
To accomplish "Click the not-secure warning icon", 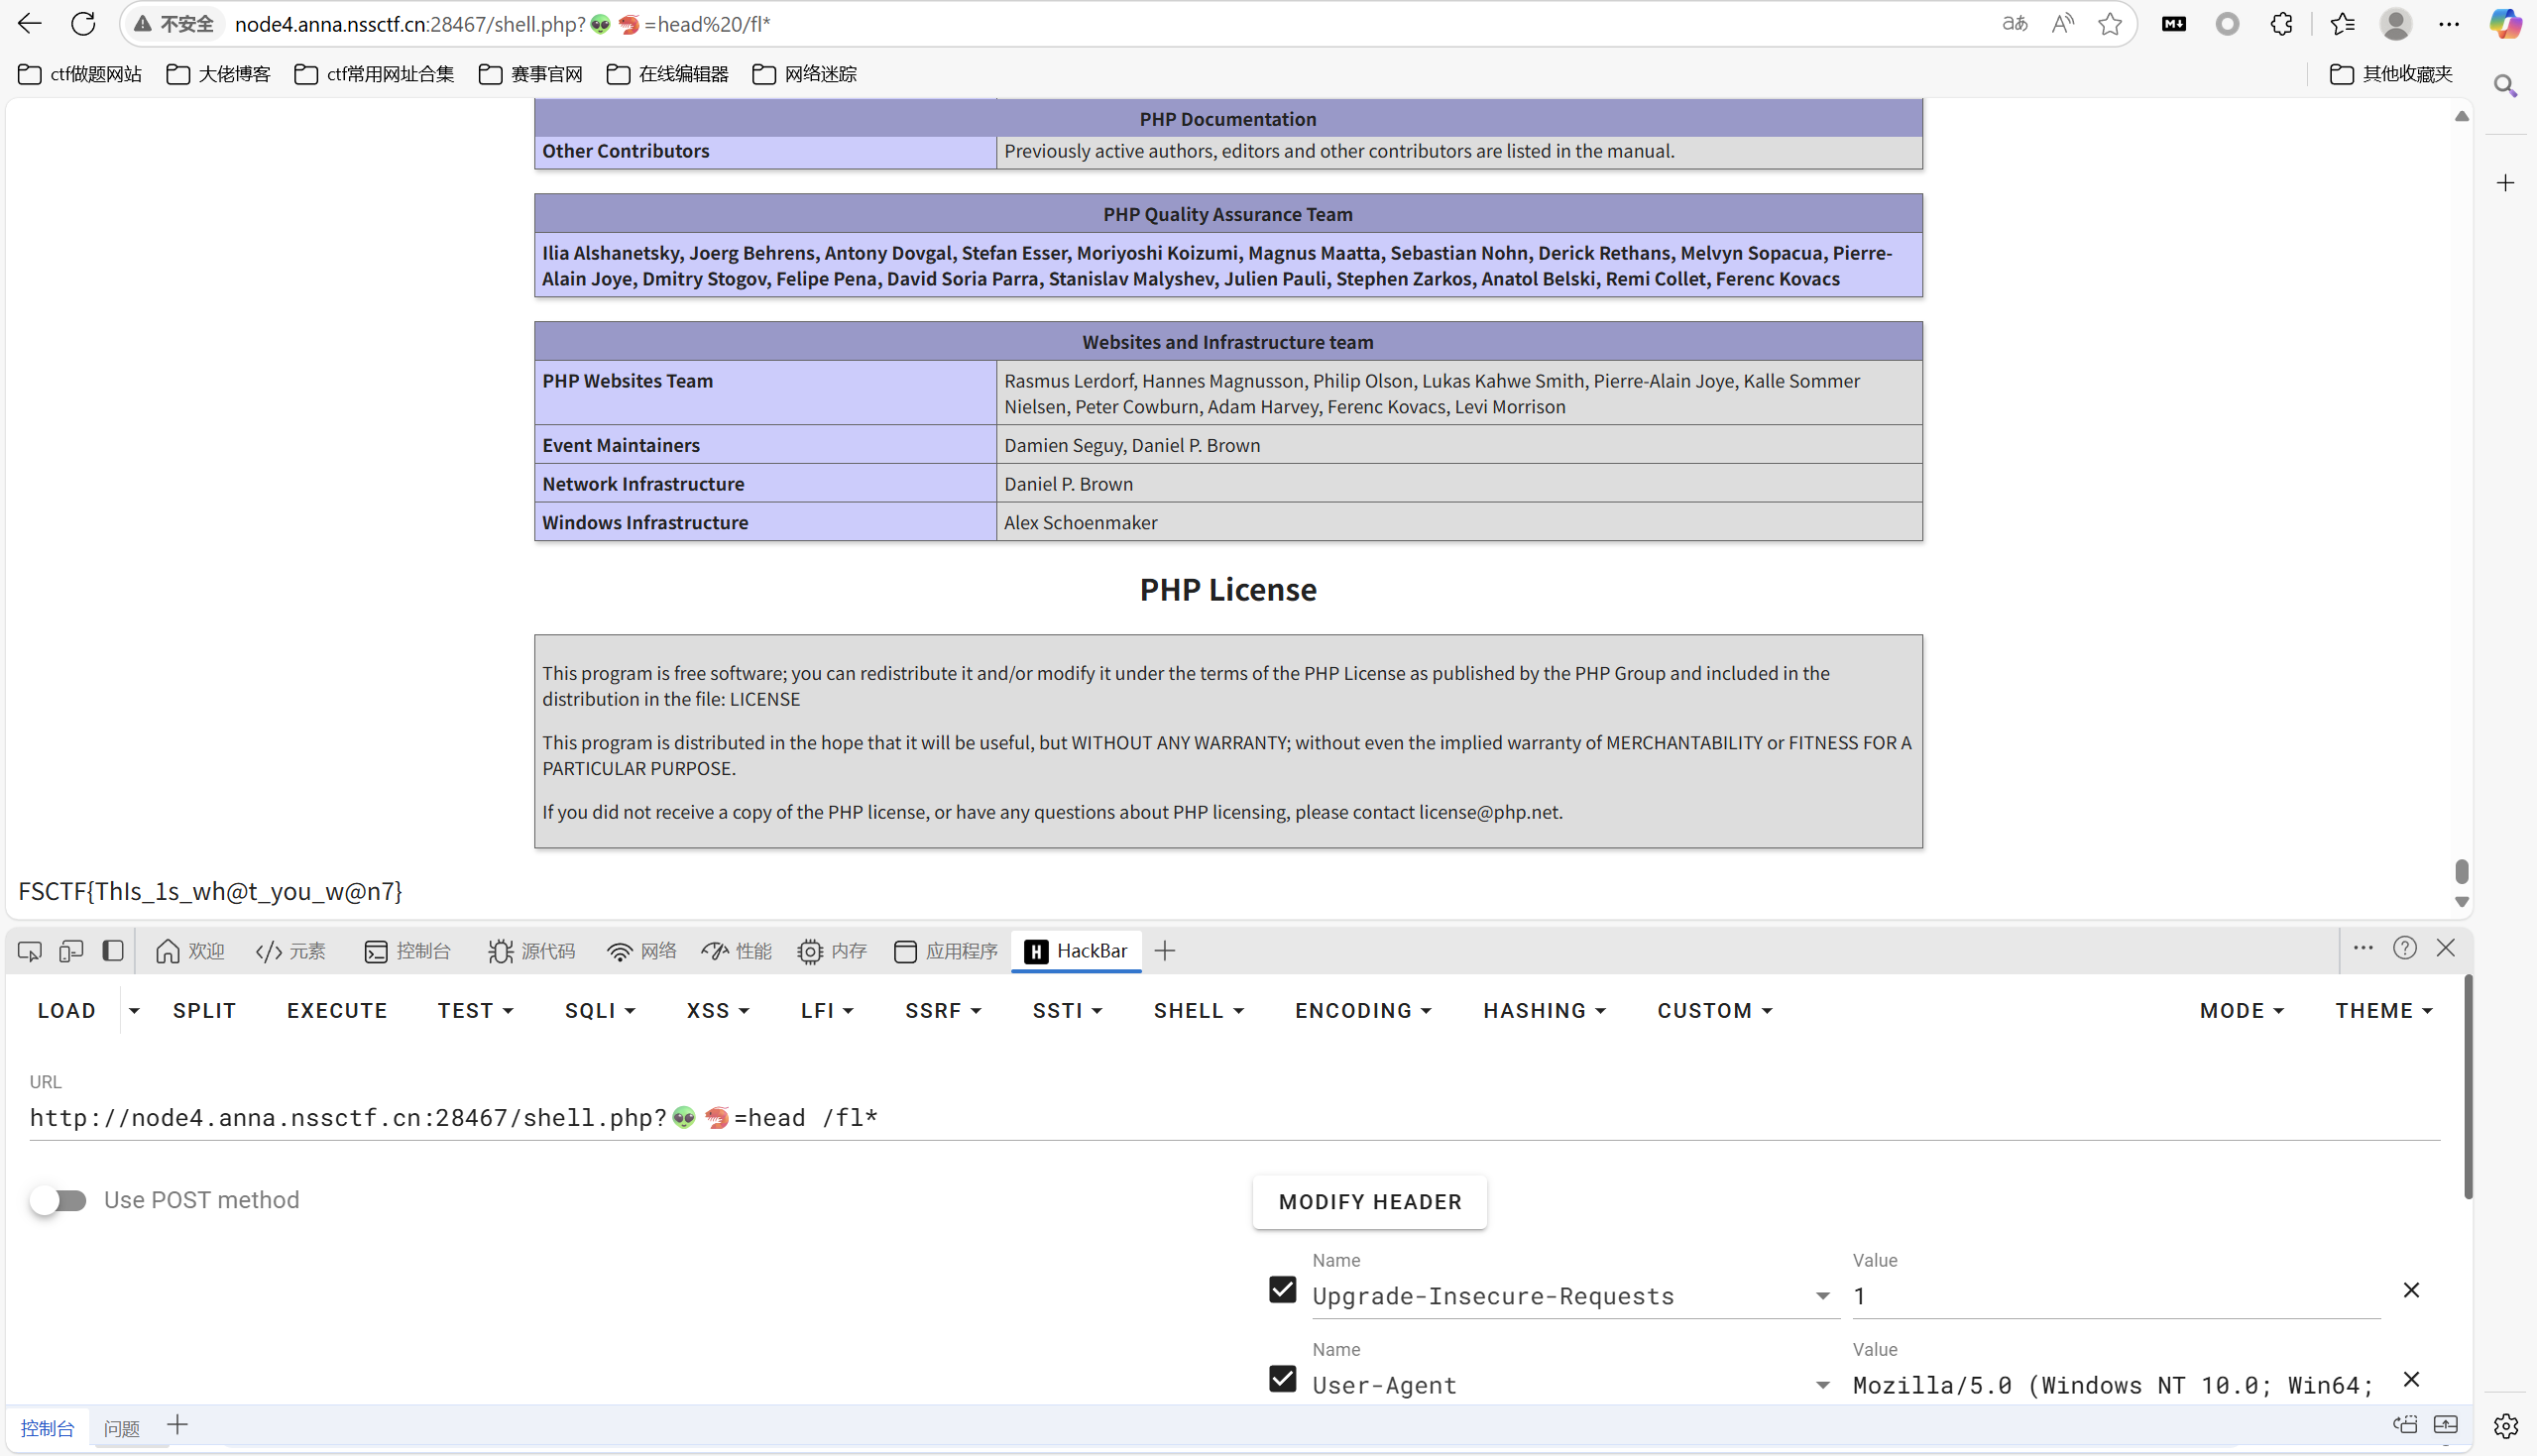I will coord(143,24).
